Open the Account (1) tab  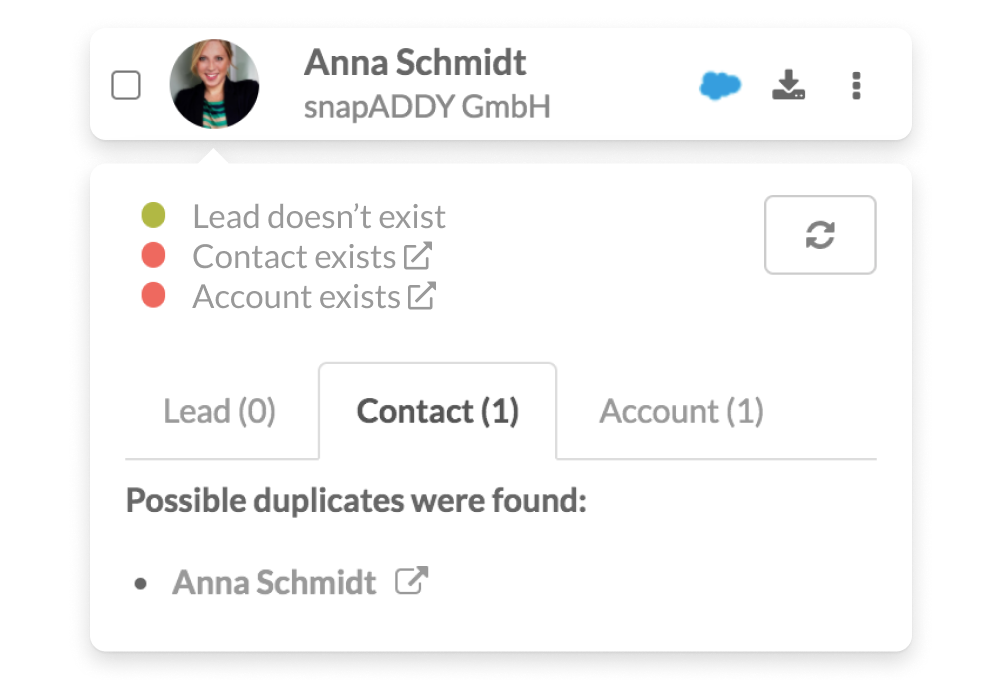click(681, 411)
